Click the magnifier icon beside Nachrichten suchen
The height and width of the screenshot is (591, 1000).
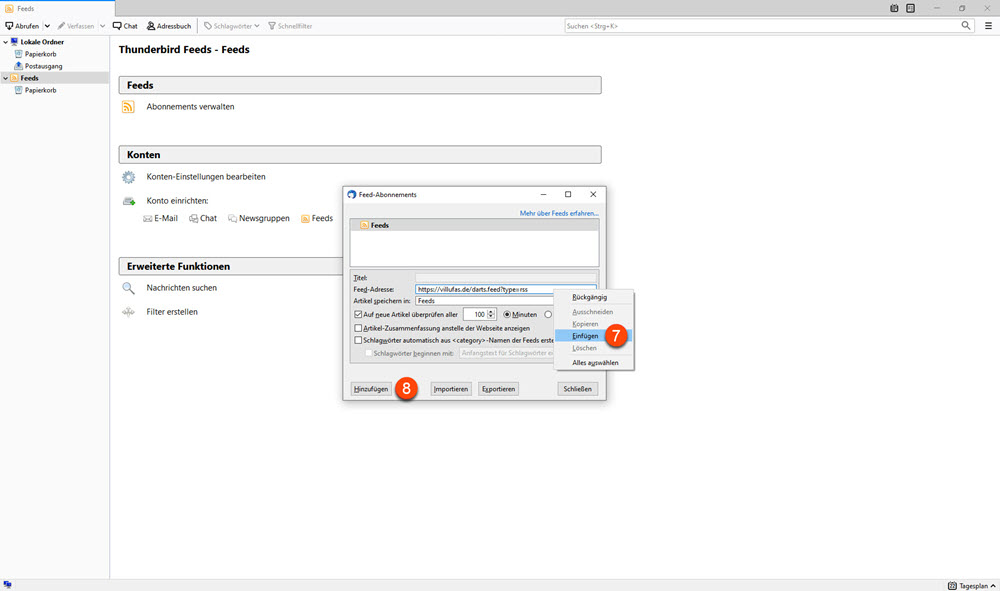pyautogui.click(x=128, y=288)
